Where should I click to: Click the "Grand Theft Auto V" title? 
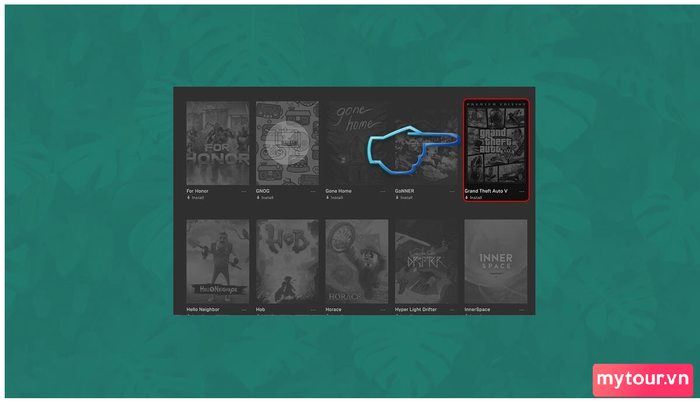pos(486,191)
